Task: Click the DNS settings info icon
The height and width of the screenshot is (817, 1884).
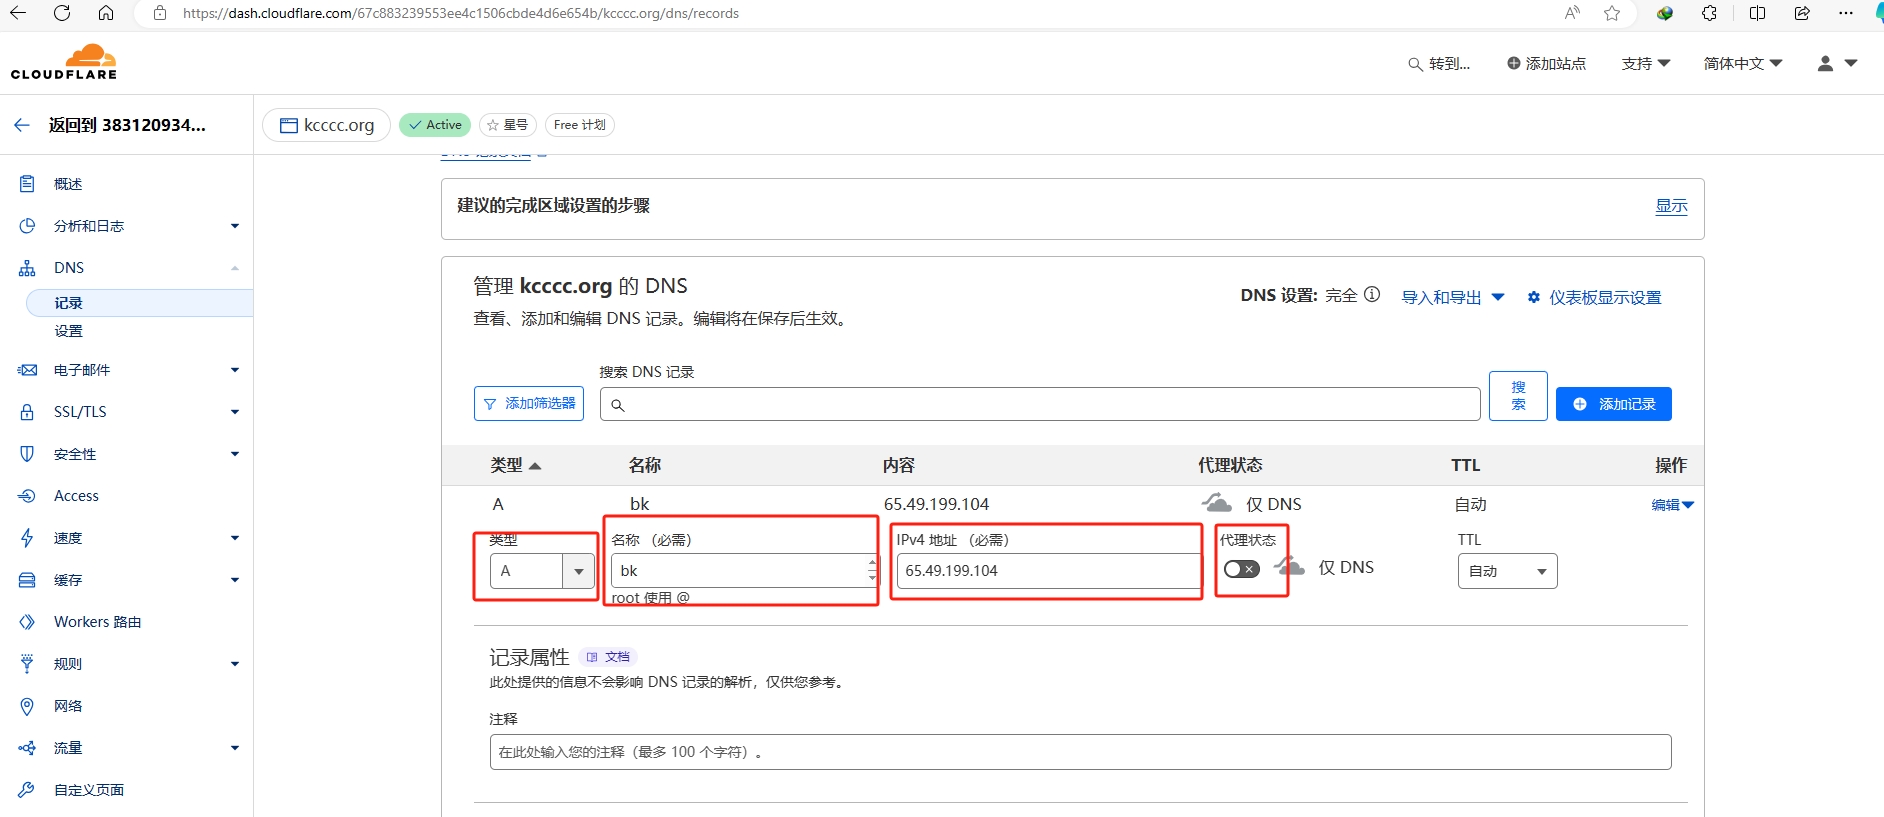Action: 1372,295
